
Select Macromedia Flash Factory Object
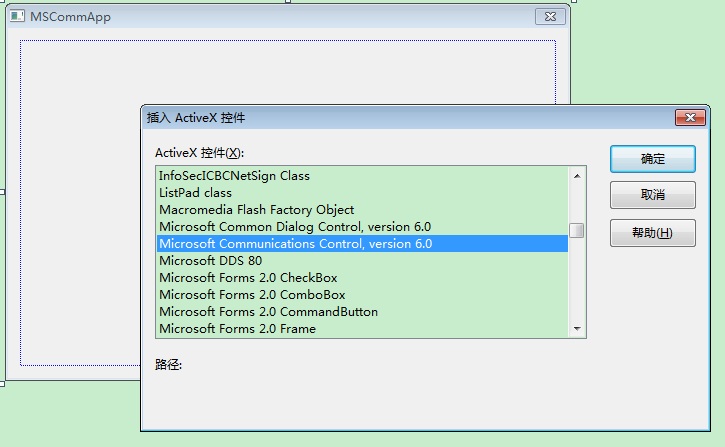click(x=362, y=210)
